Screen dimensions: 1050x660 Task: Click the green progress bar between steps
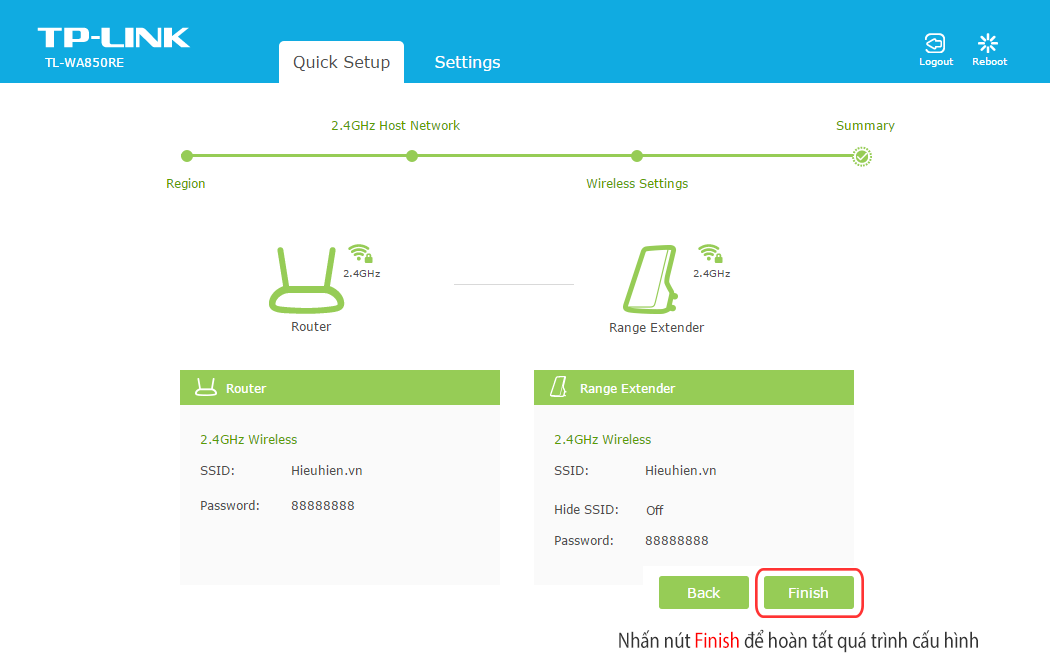tap(520, 156)
